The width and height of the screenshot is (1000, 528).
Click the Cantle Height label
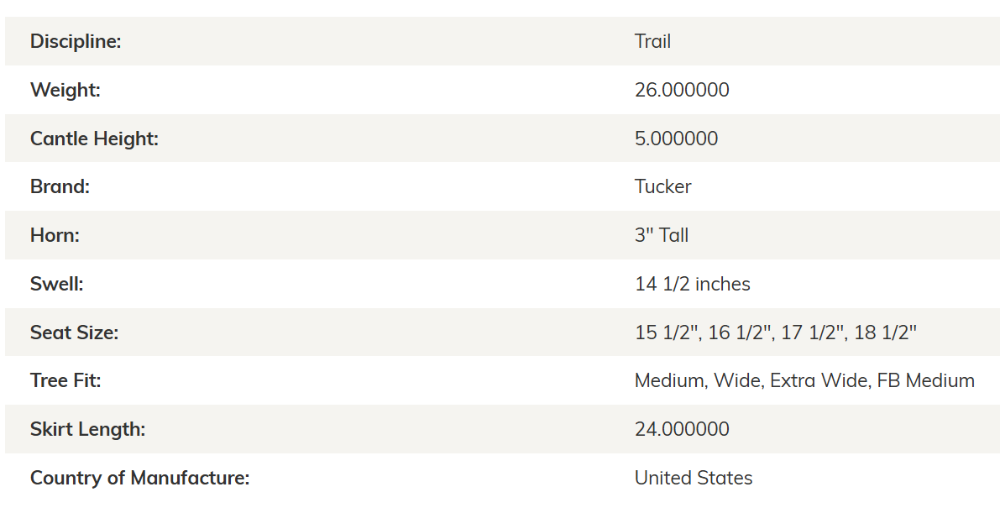coord(94,138)
